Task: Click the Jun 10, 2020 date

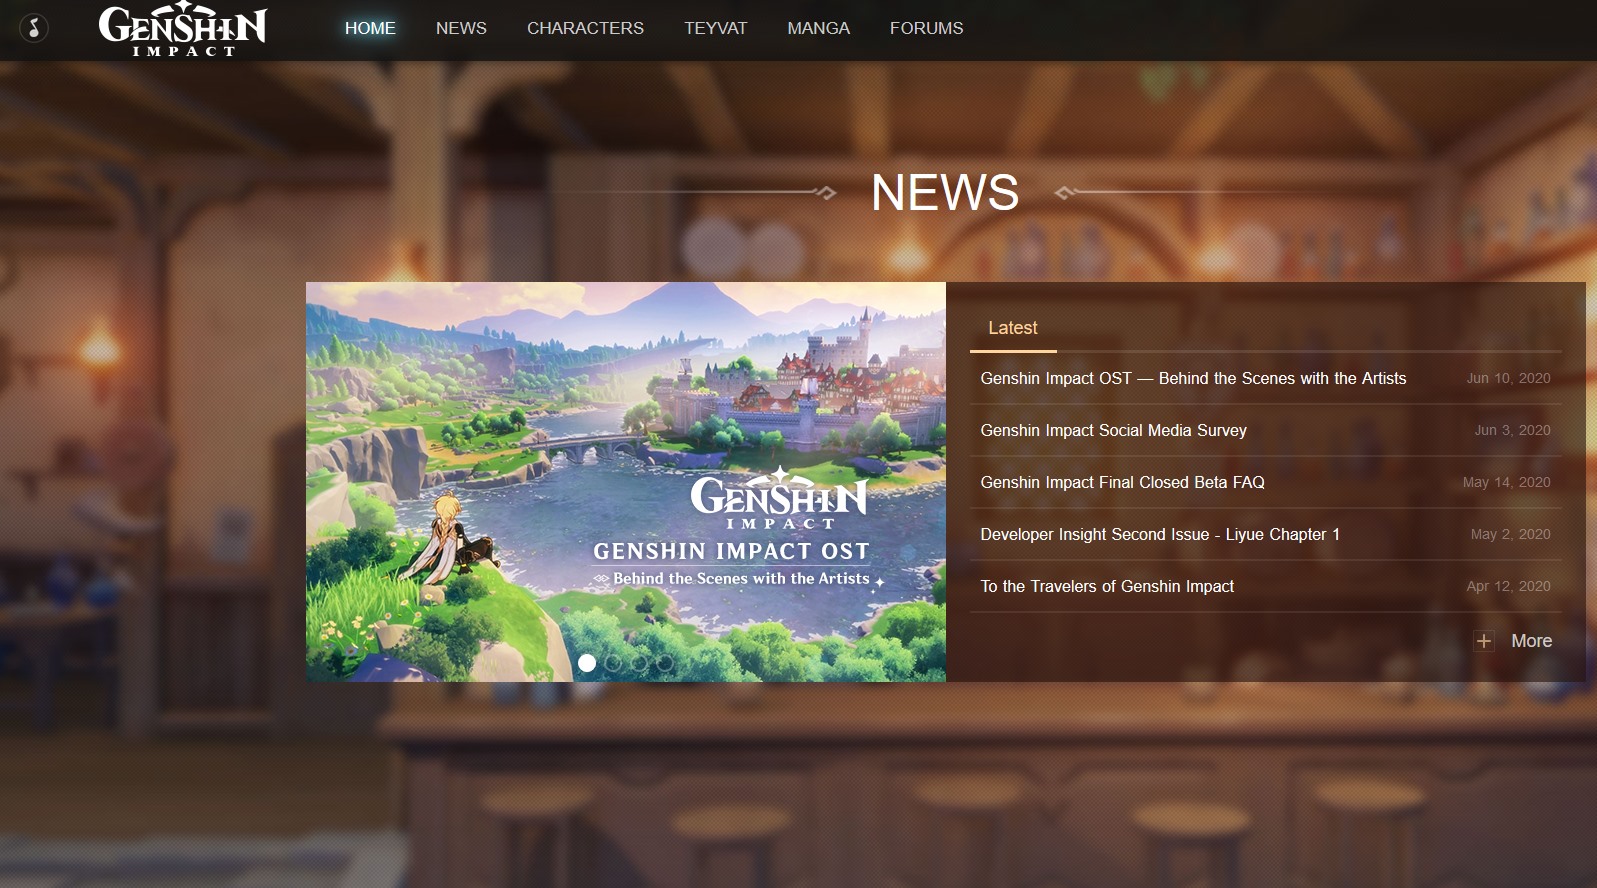Action: [x=1508, y=378]
